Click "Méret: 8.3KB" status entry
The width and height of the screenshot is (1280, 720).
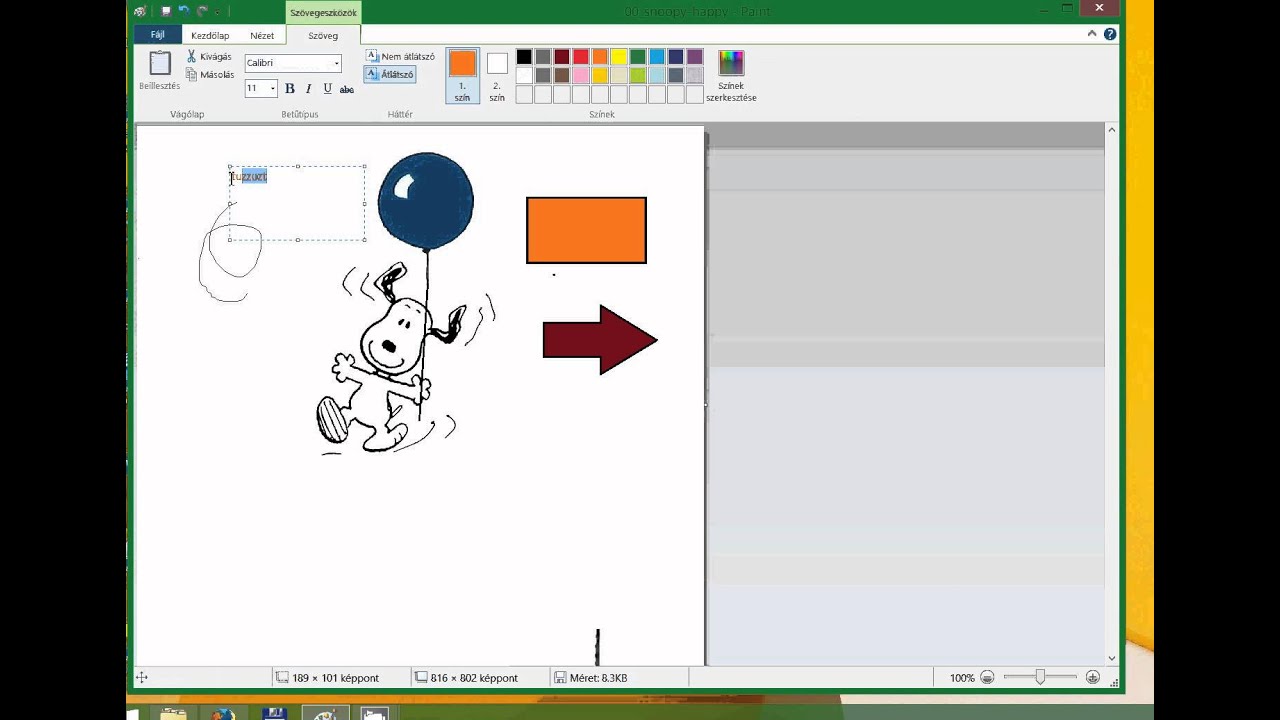tap(598, 678)
